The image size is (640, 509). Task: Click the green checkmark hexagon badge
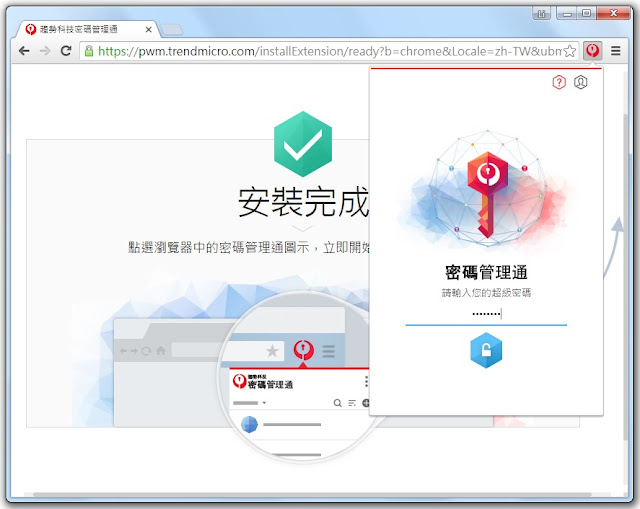302,144
